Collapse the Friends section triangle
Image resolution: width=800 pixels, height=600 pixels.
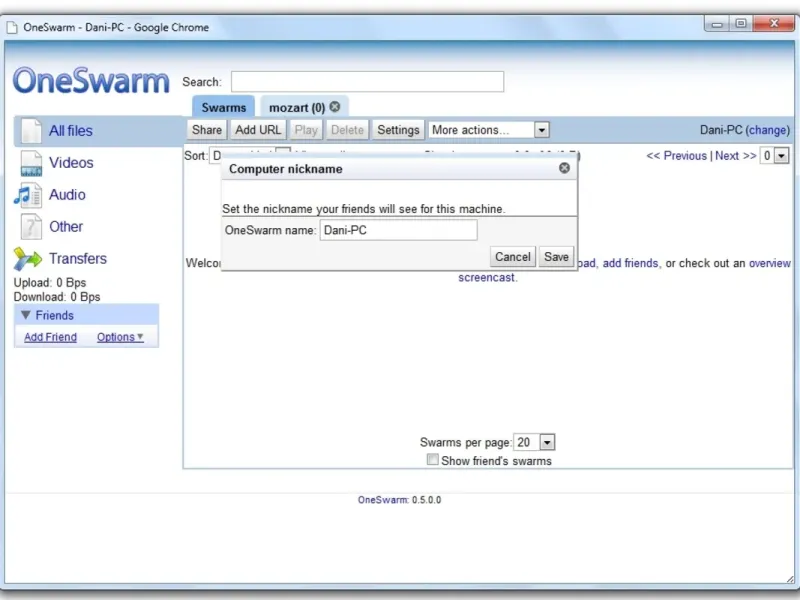click(x=26, y=315)
